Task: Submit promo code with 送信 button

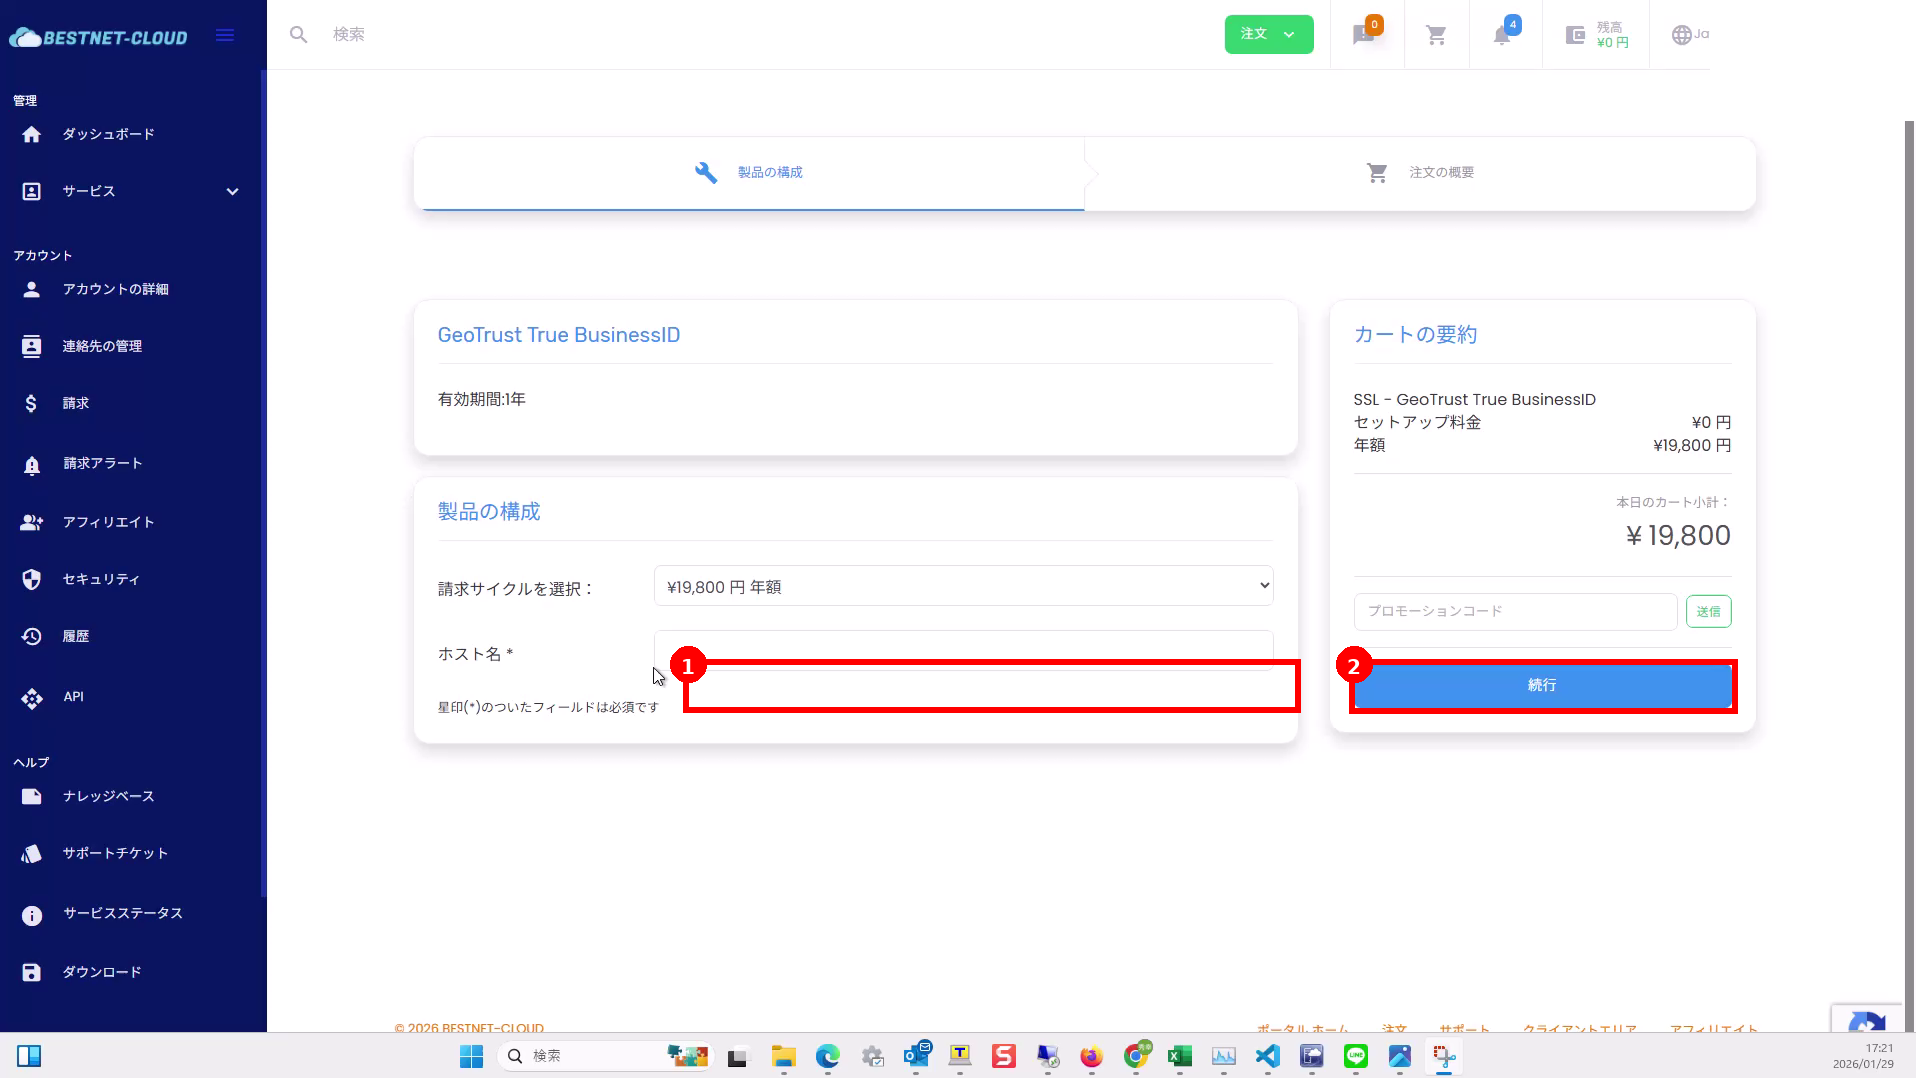Action: (x=1708, y=612)
